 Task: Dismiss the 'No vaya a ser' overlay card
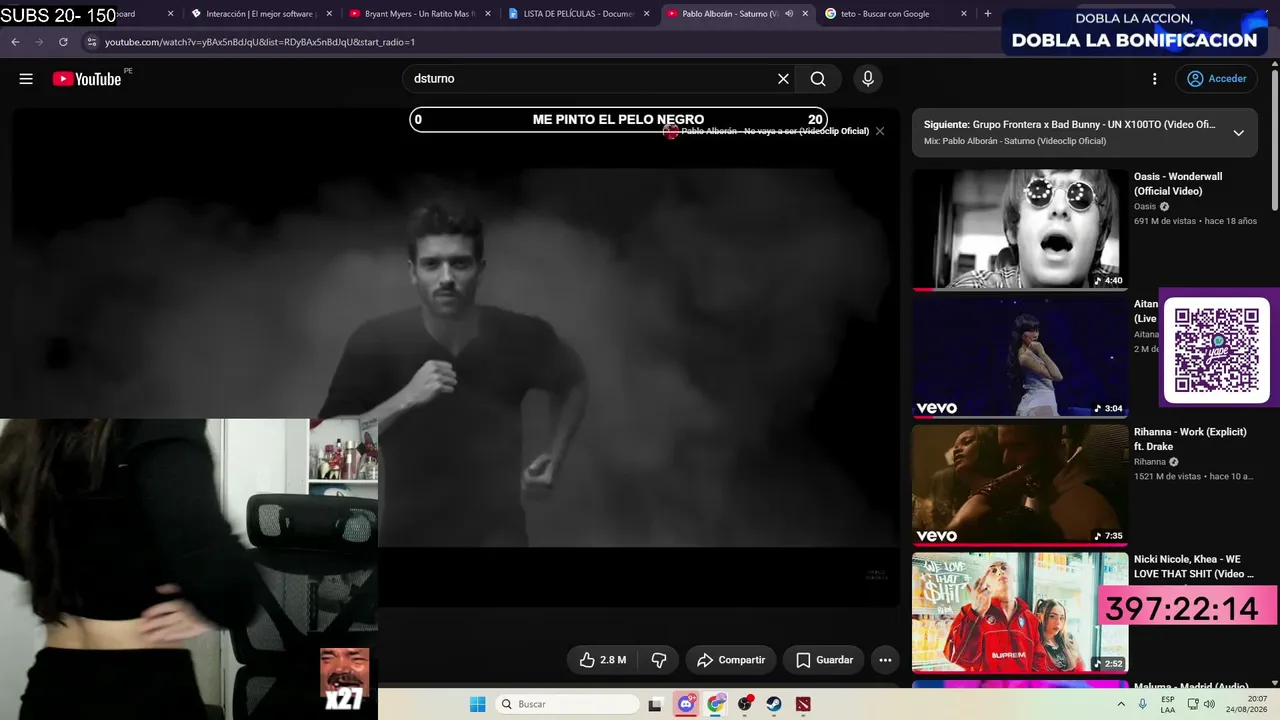pos(880,131)
